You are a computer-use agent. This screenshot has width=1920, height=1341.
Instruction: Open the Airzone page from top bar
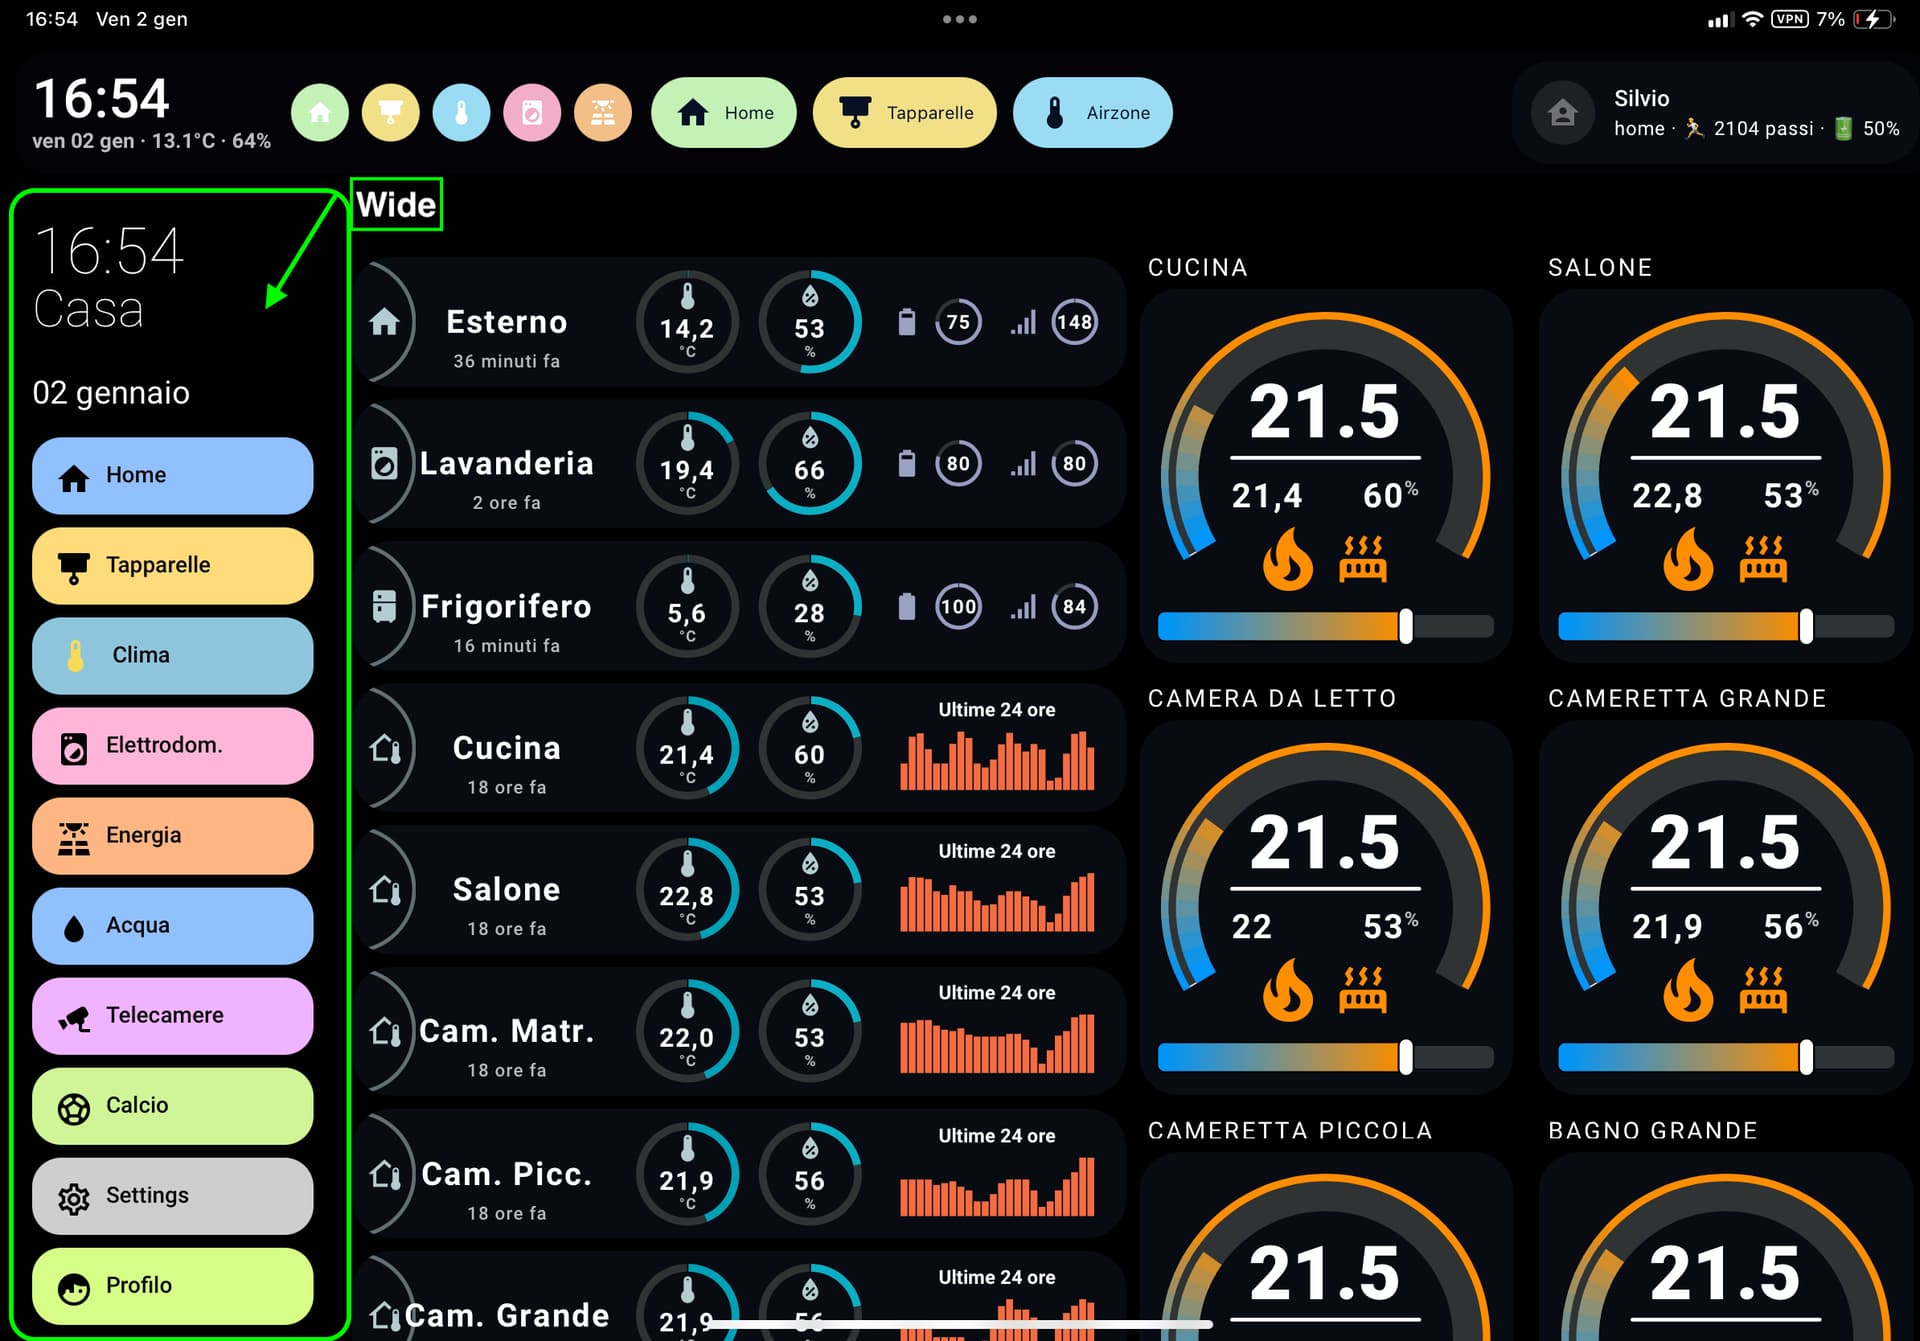(x=1092, y=113)
